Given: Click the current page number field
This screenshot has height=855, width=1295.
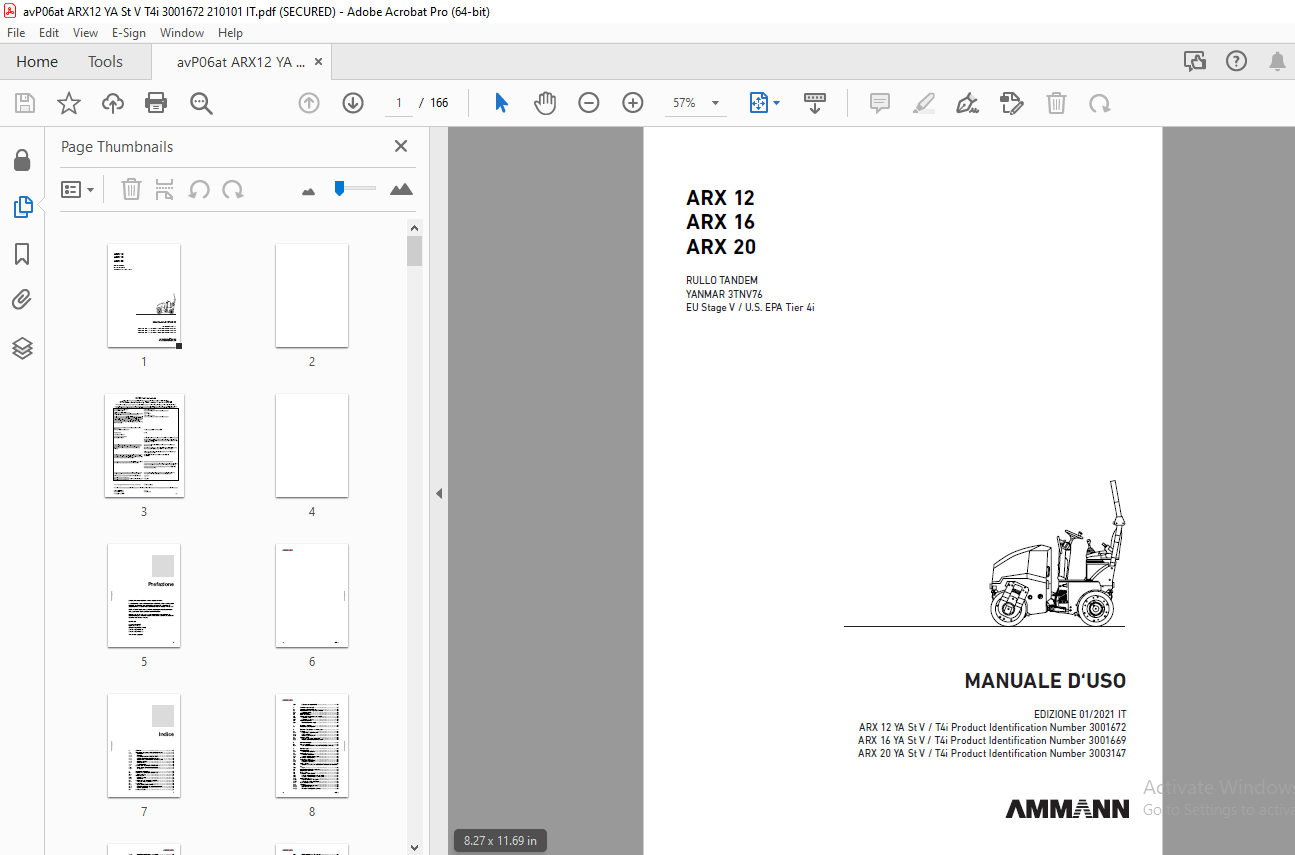Looking at the screenshot, I should click(x=399, y=103).
